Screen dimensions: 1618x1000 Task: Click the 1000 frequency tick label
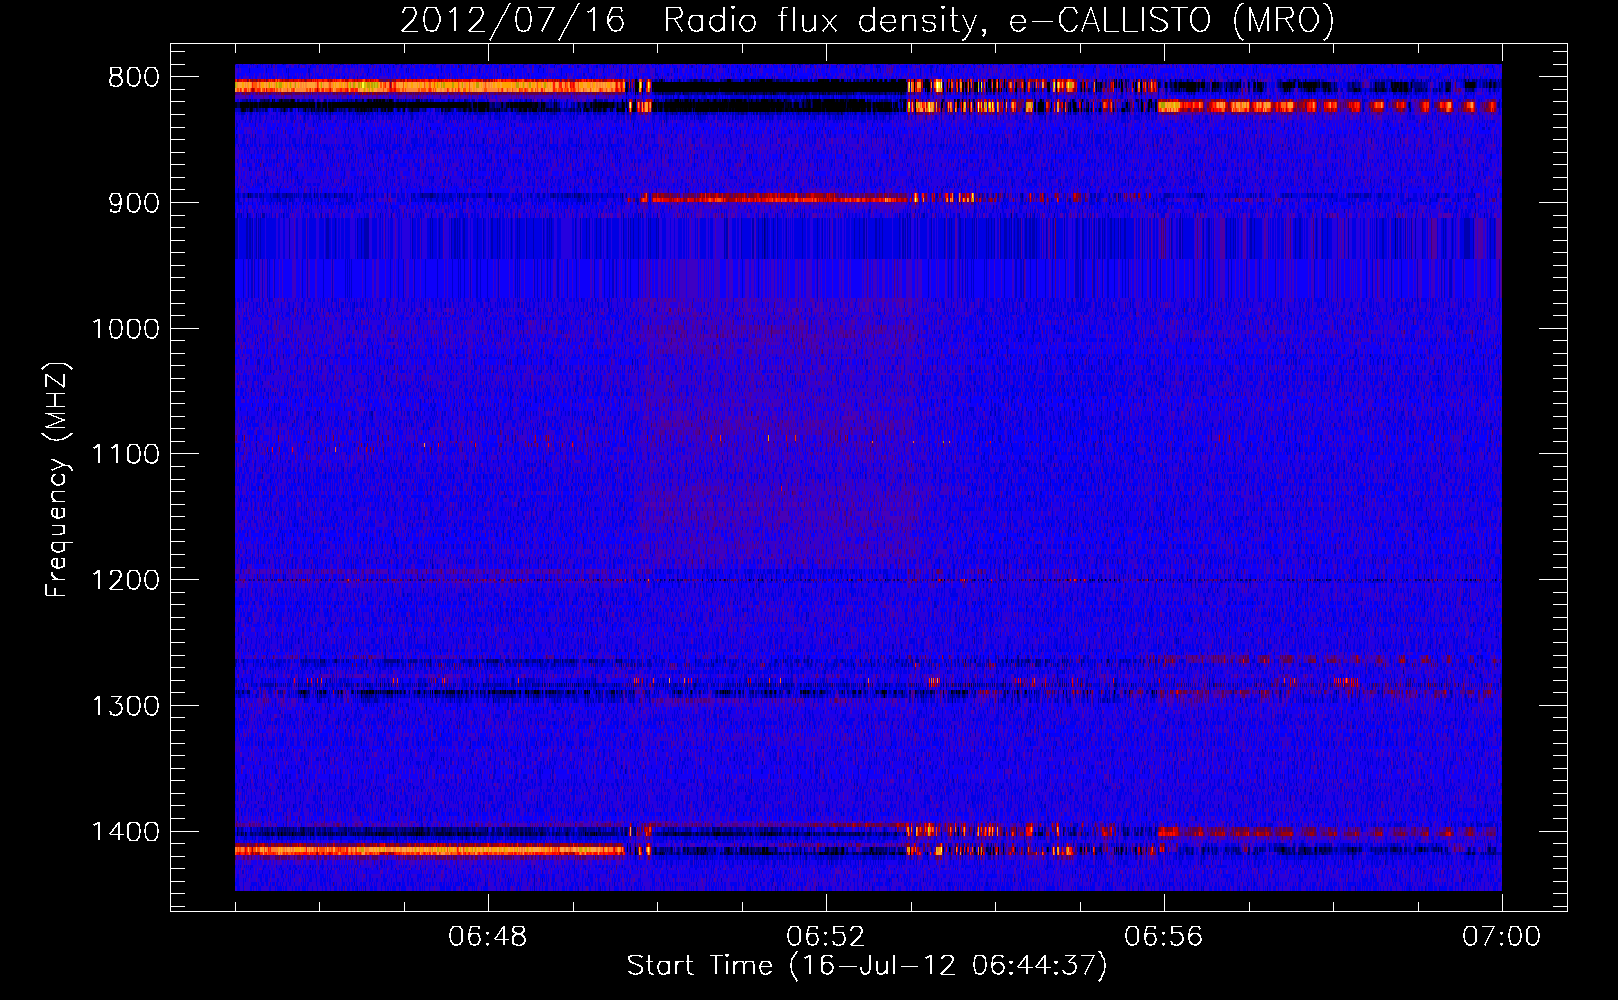point(125,329)
